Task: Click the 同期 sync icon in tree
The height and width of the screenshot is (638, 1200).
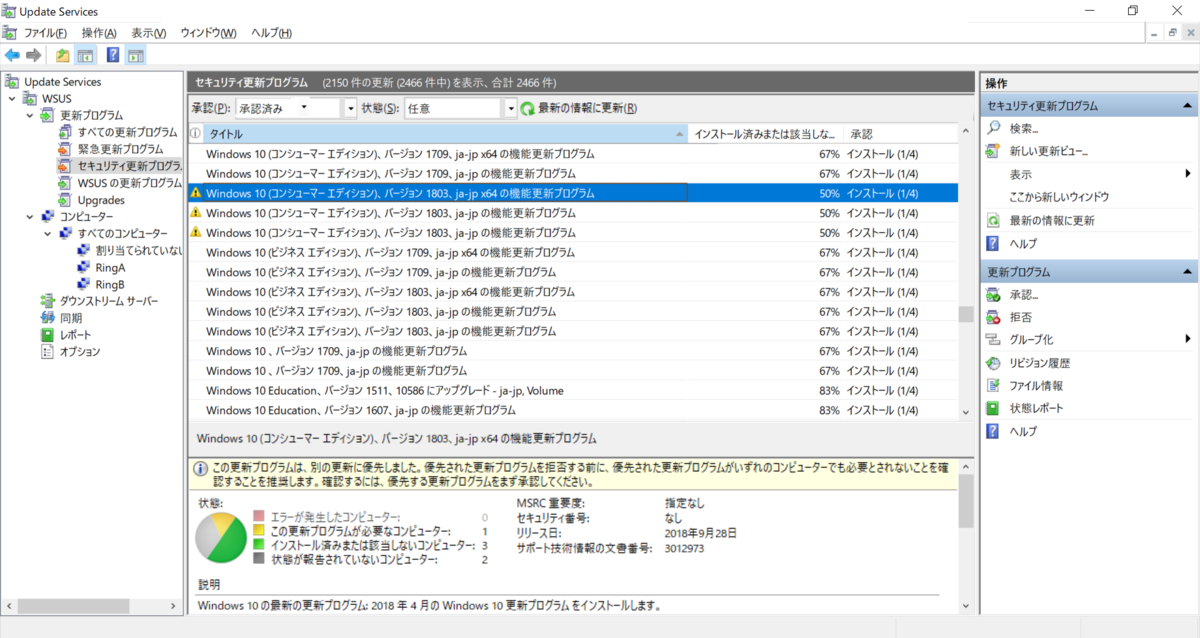Action: click(48, 318)
